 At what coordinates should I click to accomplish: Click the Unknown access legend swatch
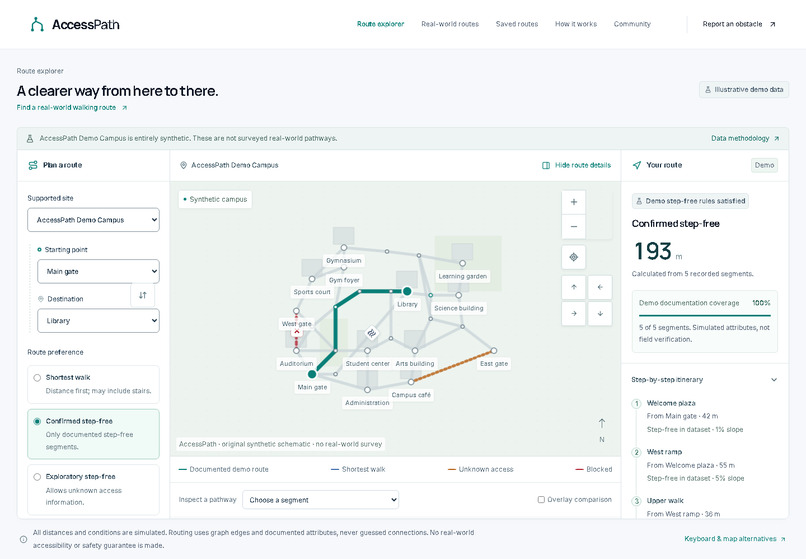(x=452, y=470)
